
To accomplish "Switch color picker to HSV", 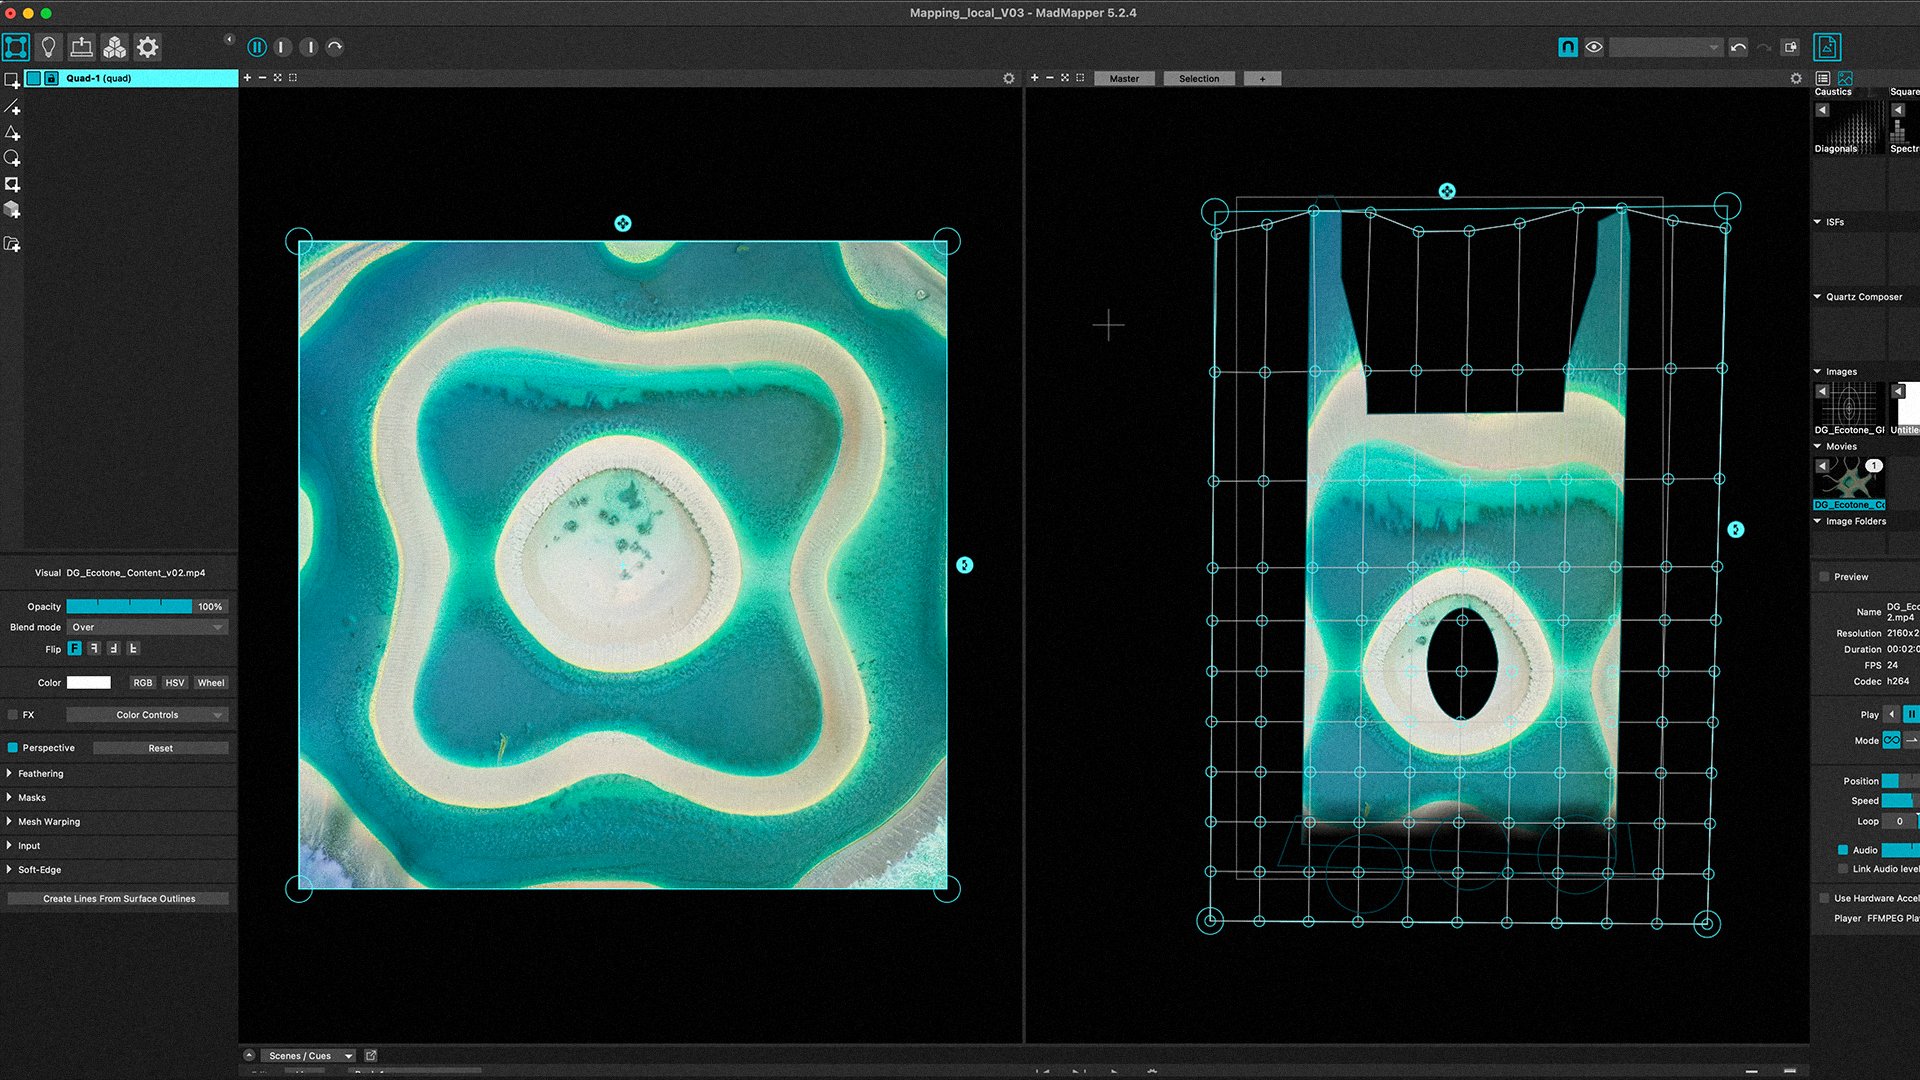I will pos(175,683).
